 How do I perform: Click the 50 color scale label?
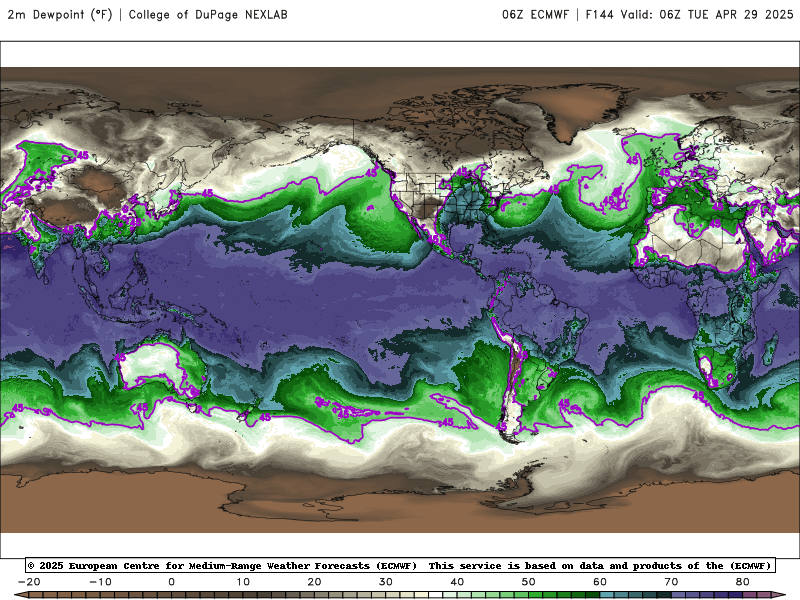529,582
